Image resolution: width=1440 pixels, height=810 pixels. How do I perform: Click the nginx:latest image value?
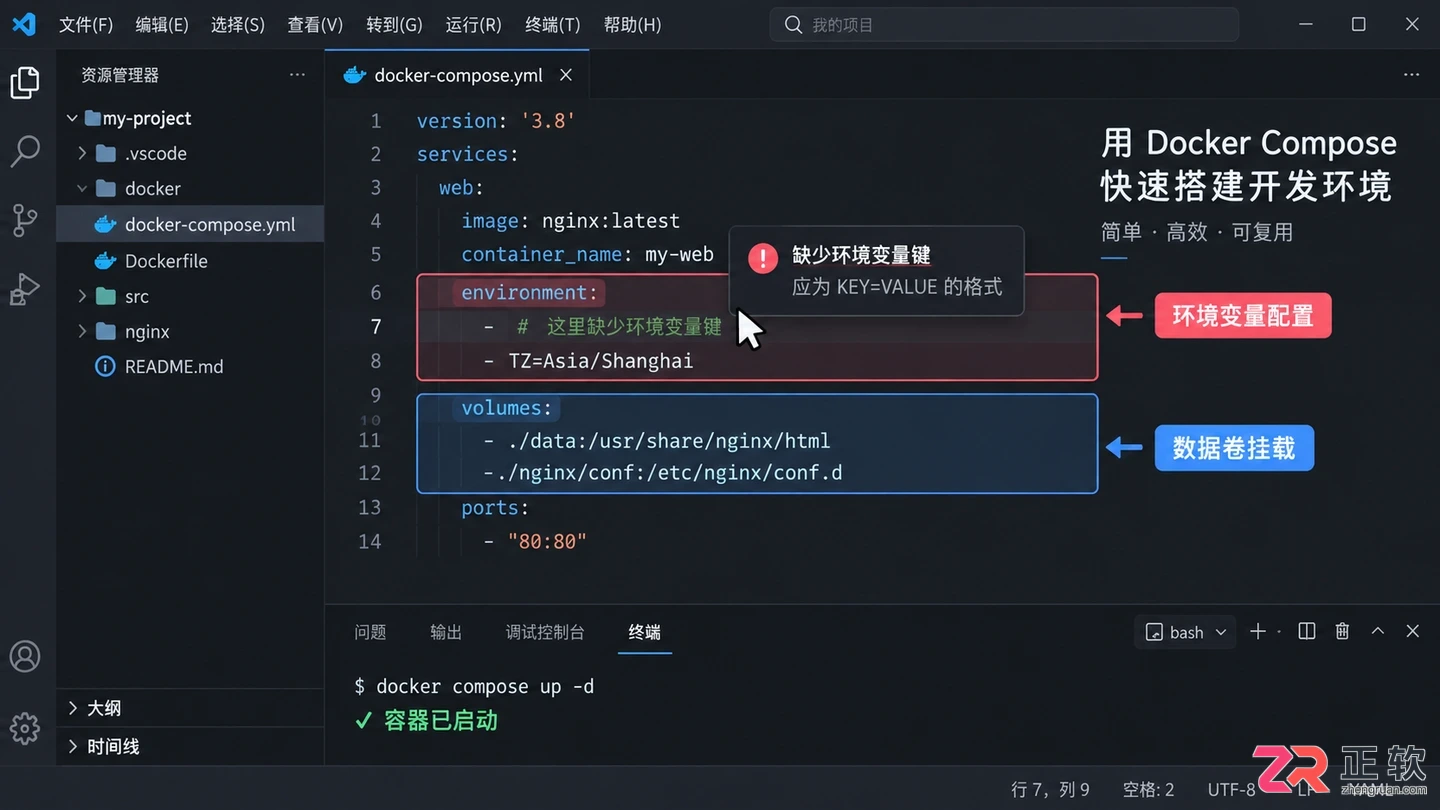click(611, 221)
